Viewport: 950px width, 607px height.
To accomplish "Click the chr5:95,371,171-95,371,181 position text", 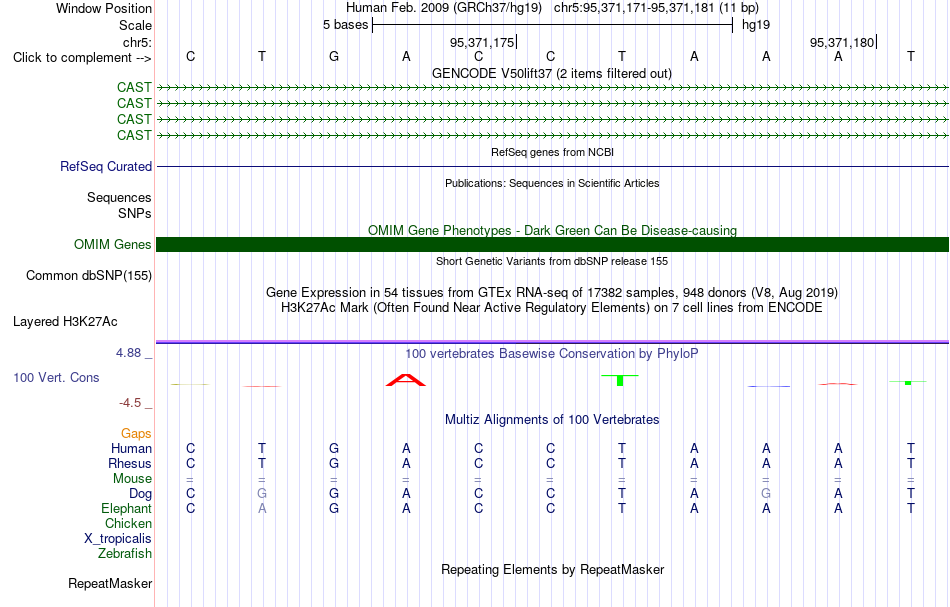I will (x=634, y=8).
